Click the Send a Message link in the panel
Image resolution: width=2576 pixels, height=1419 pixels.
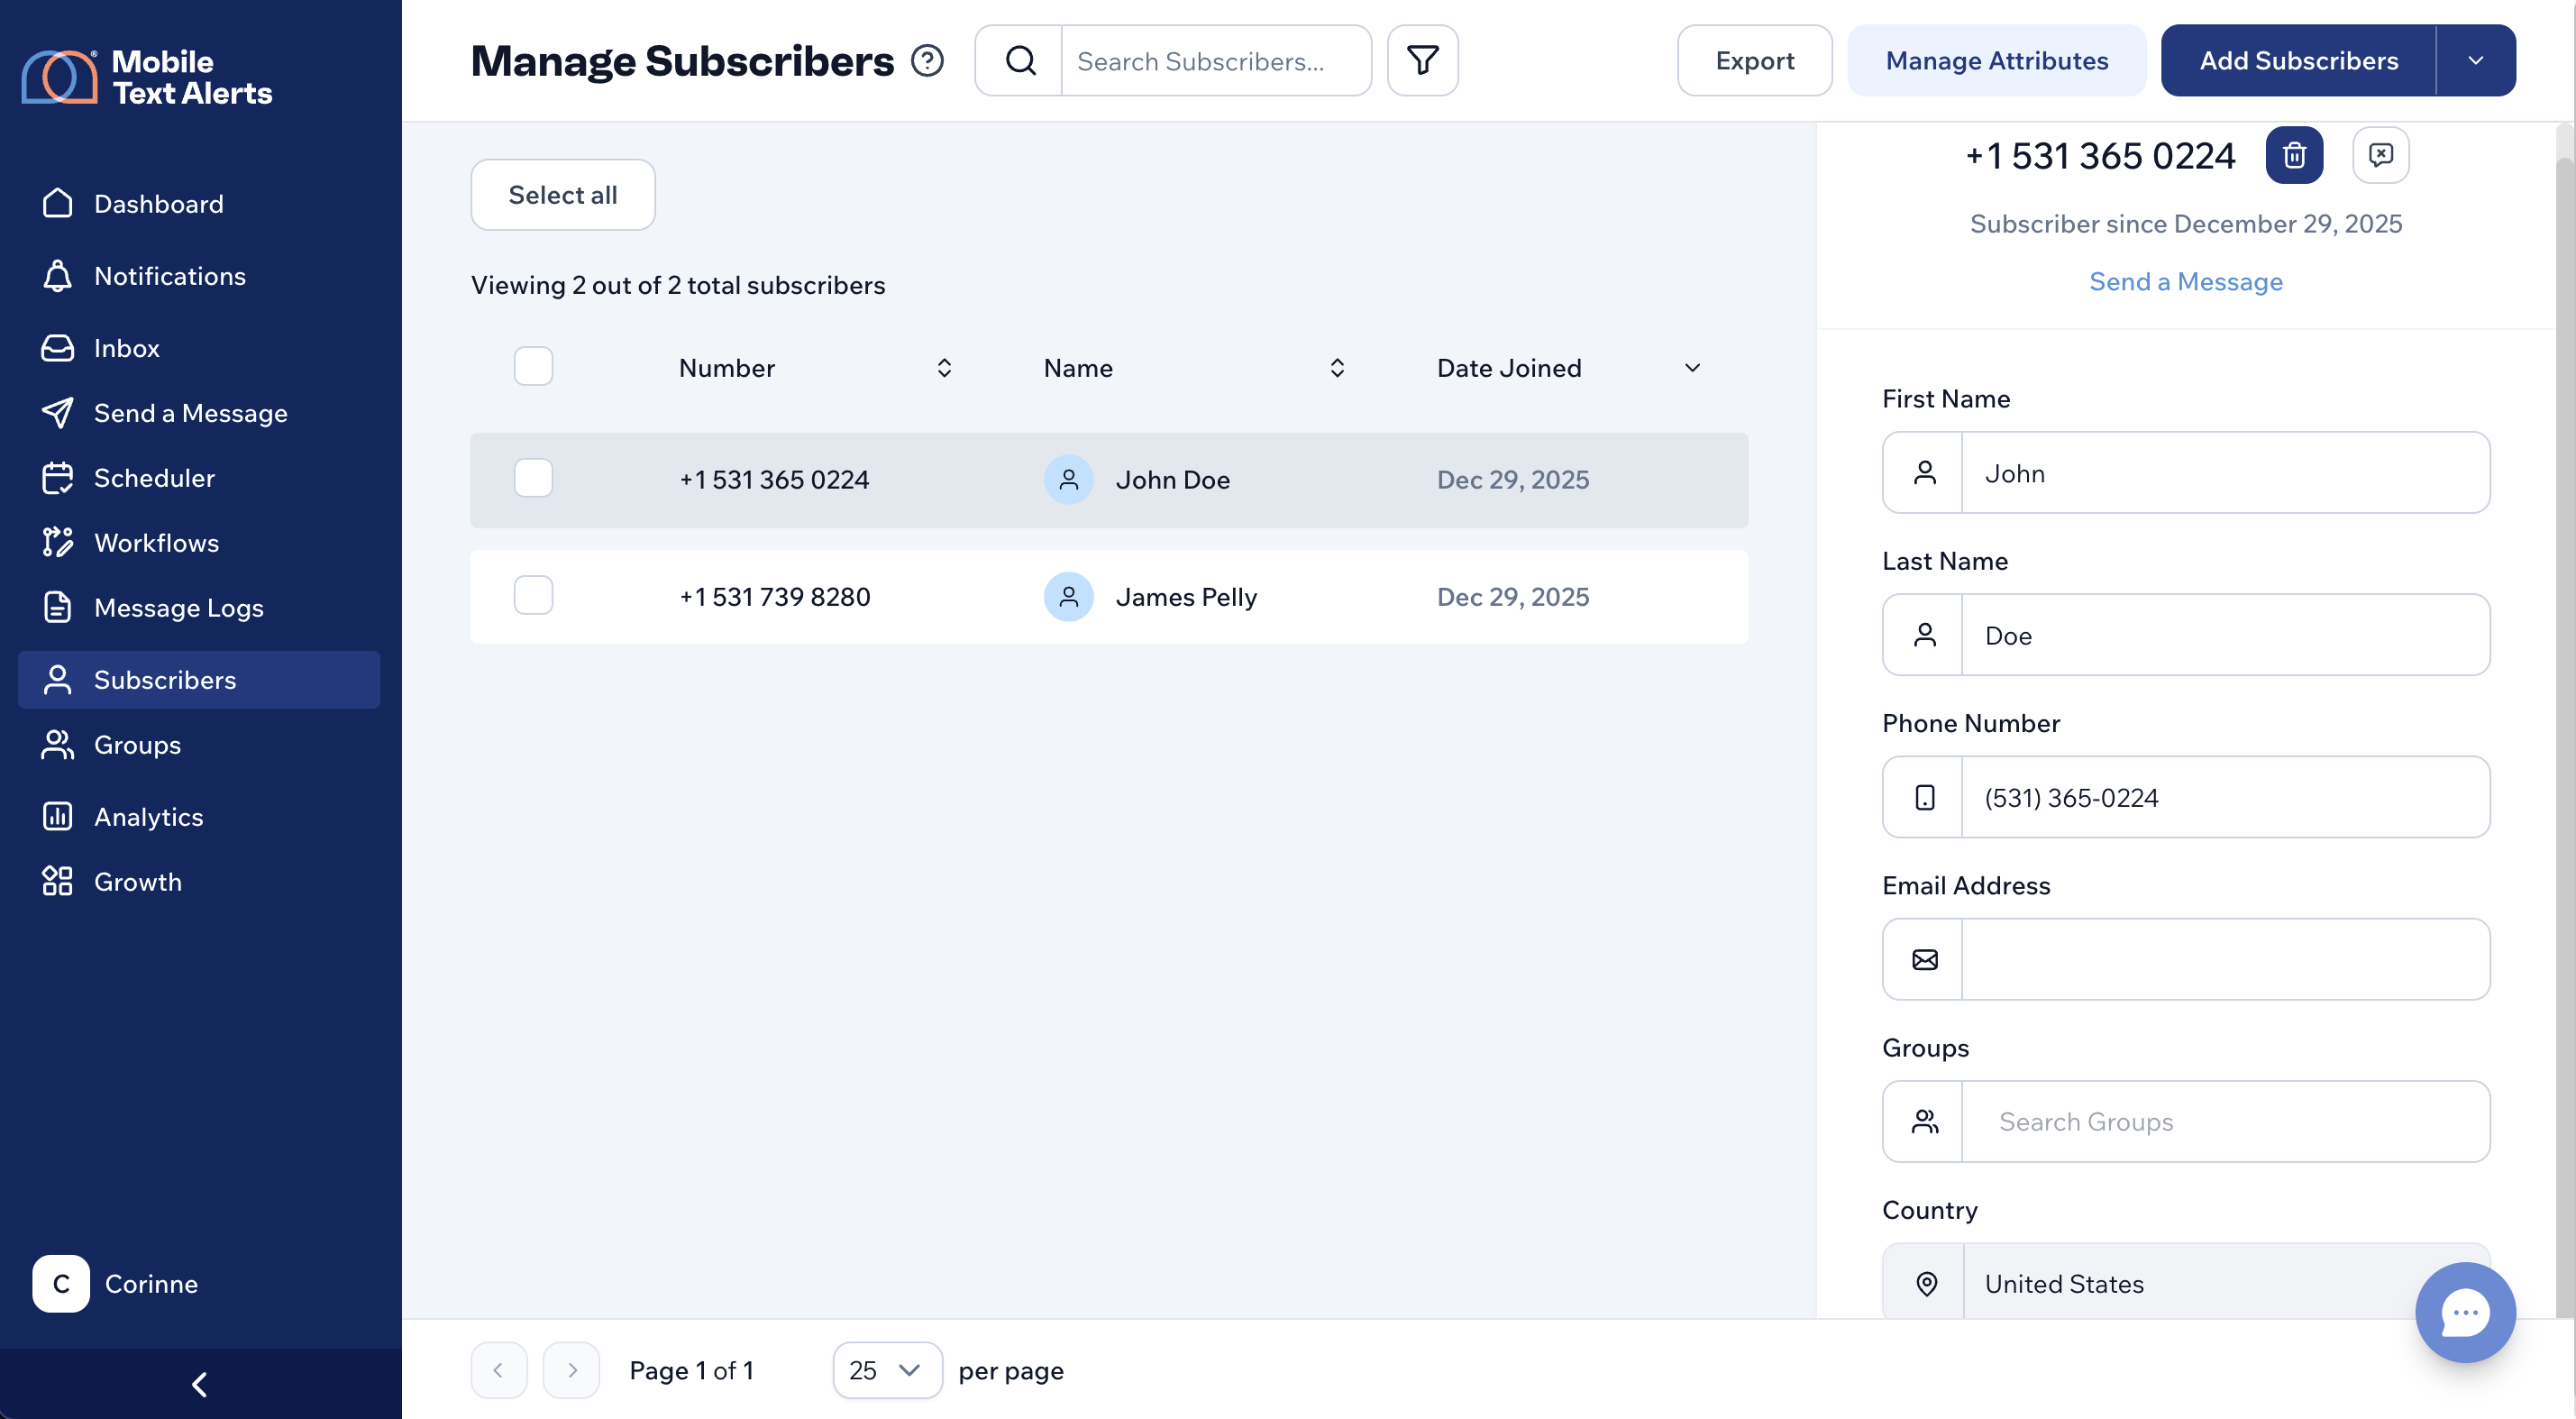pos(2185,281)
